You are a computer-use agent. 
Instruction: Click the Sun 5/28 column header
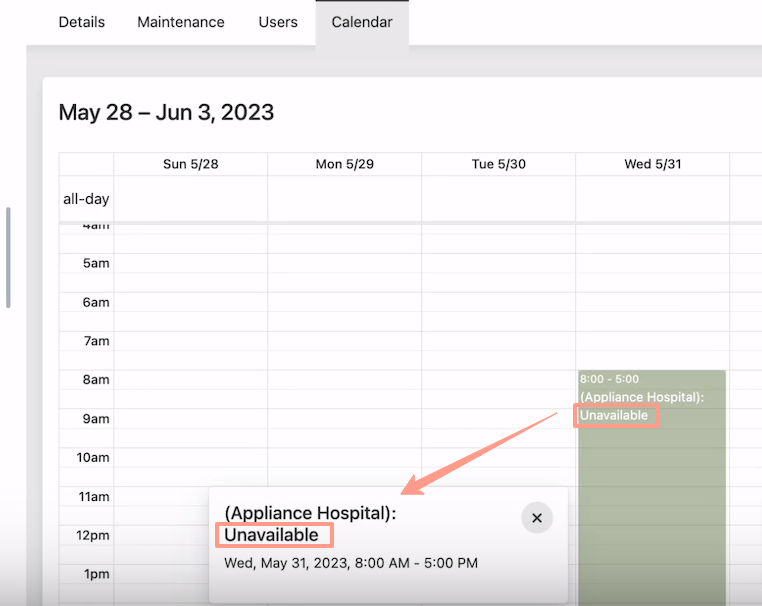(x=190, y=164)
